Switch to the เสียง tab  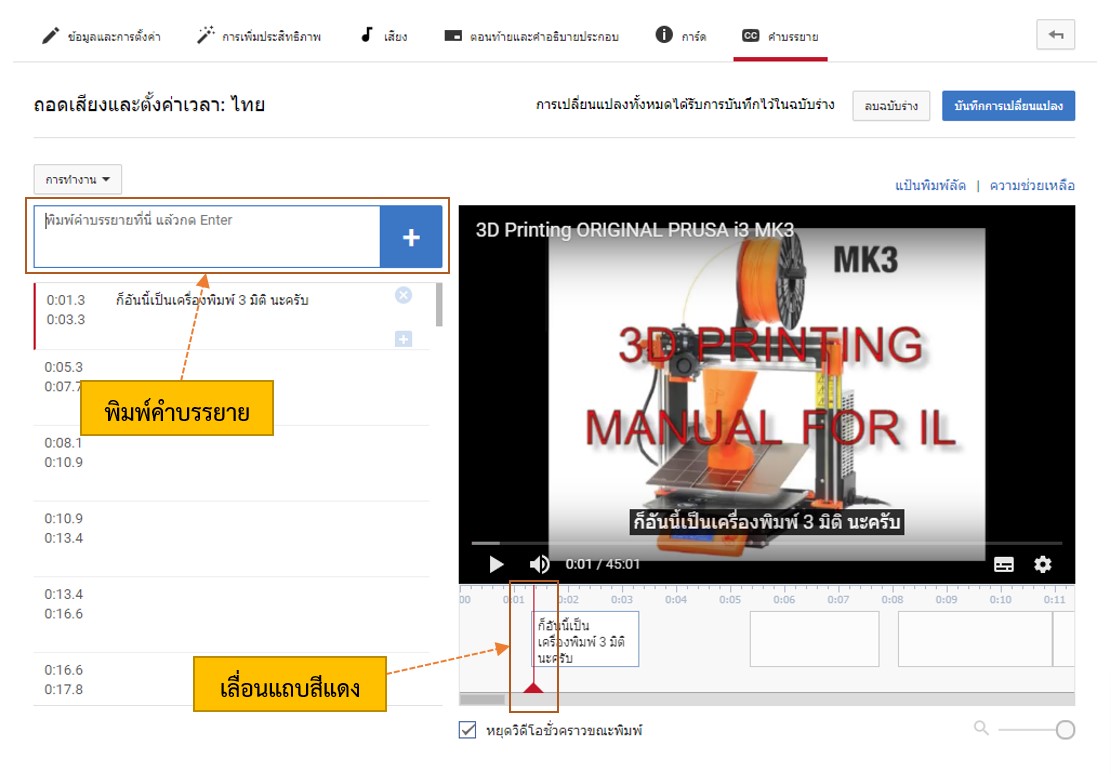[x=383, y=36]
